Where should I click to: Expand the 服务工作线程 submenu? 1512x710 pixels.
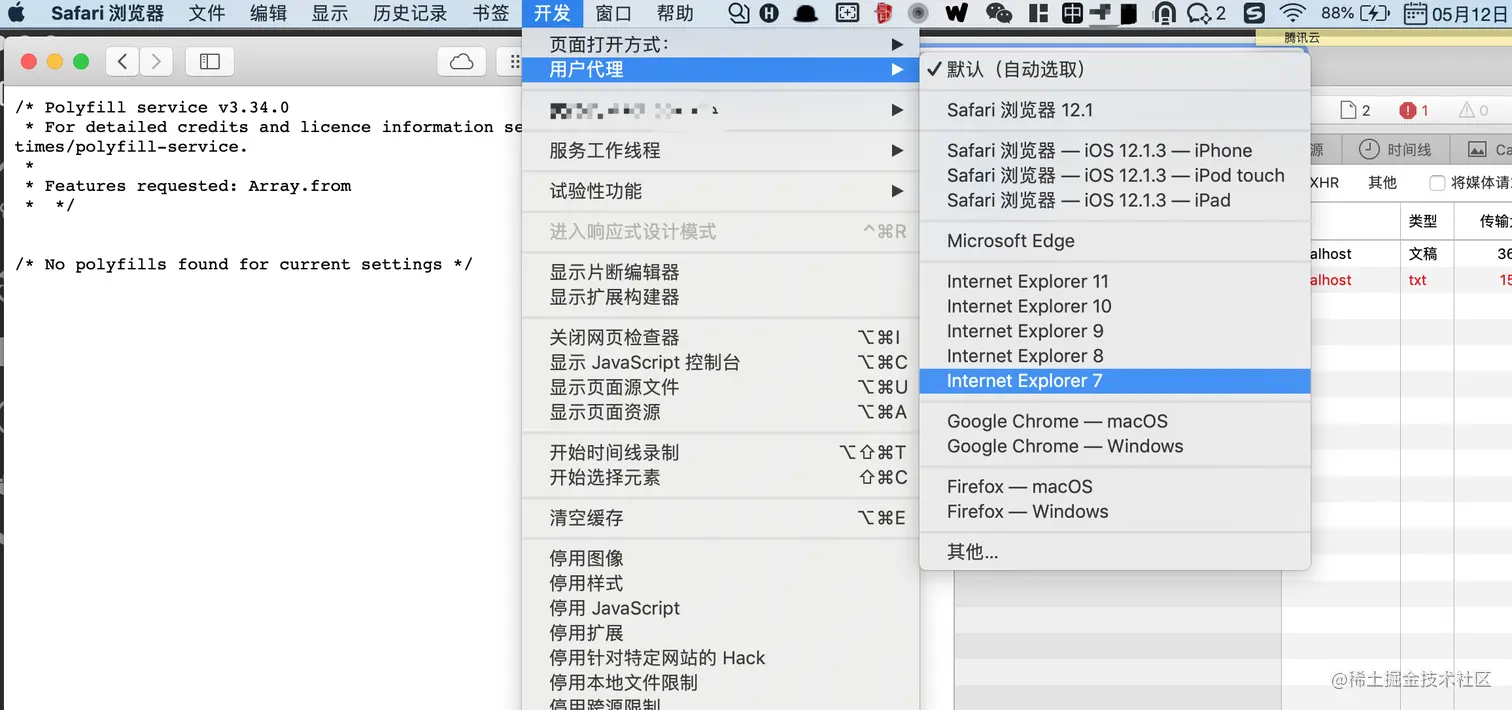pos(720,150)
